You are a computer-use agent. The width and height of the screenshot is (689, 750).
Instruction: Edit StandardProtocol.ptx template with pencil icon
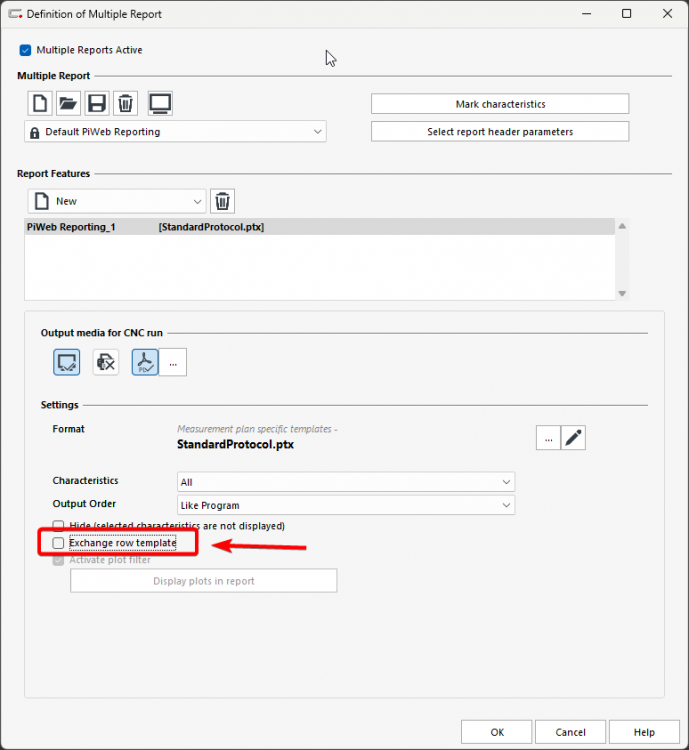coord(573,437)
